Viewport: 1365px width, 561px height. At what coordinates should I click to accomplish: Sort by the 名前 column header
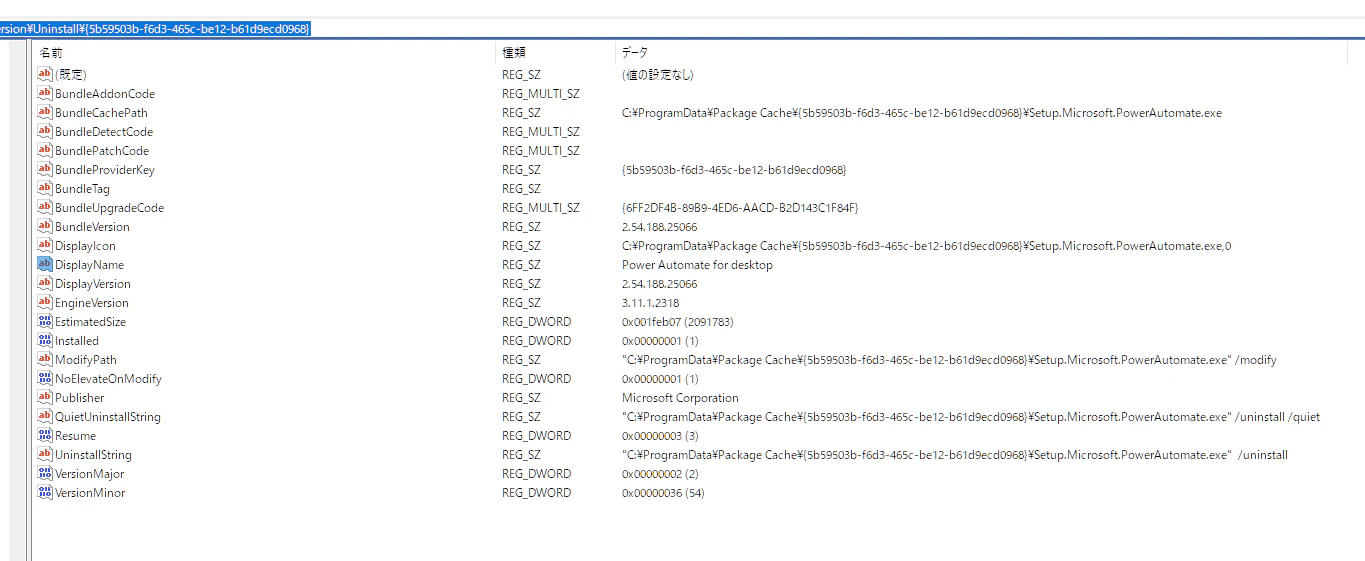264,52
